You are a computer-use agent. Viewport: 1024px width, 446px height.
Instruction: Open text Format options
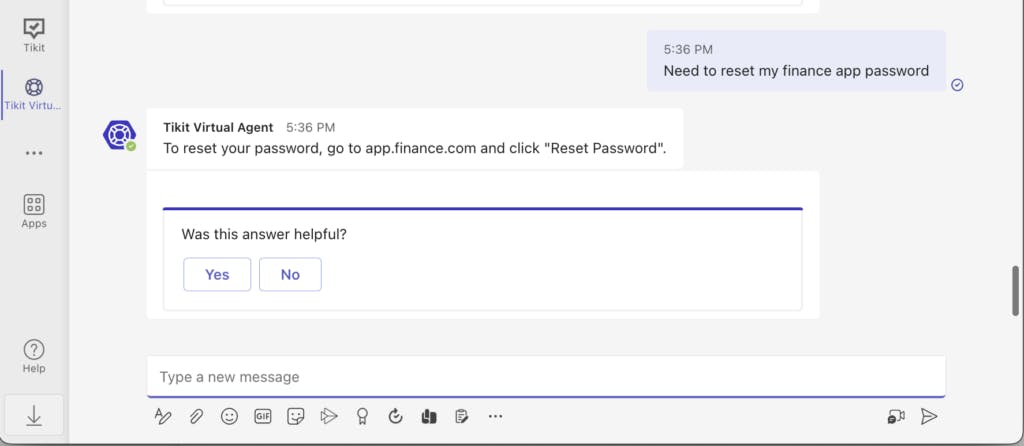click(x=163, y=416)
